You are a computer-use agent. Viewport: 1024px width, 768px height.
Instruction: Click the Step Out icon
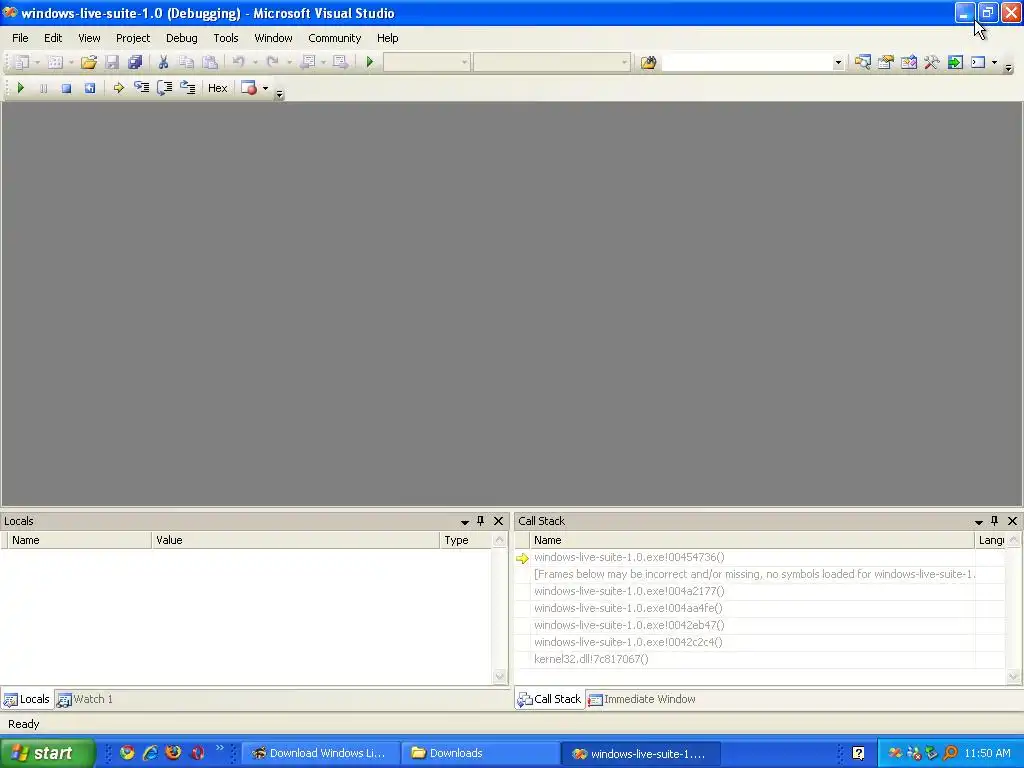[187, 88]
